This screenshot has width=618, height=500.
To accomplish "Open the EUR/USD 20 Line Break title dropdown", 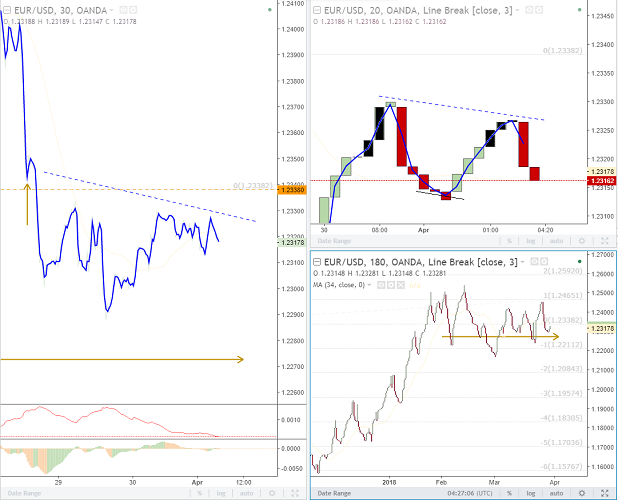I will (x=517, y=10).
